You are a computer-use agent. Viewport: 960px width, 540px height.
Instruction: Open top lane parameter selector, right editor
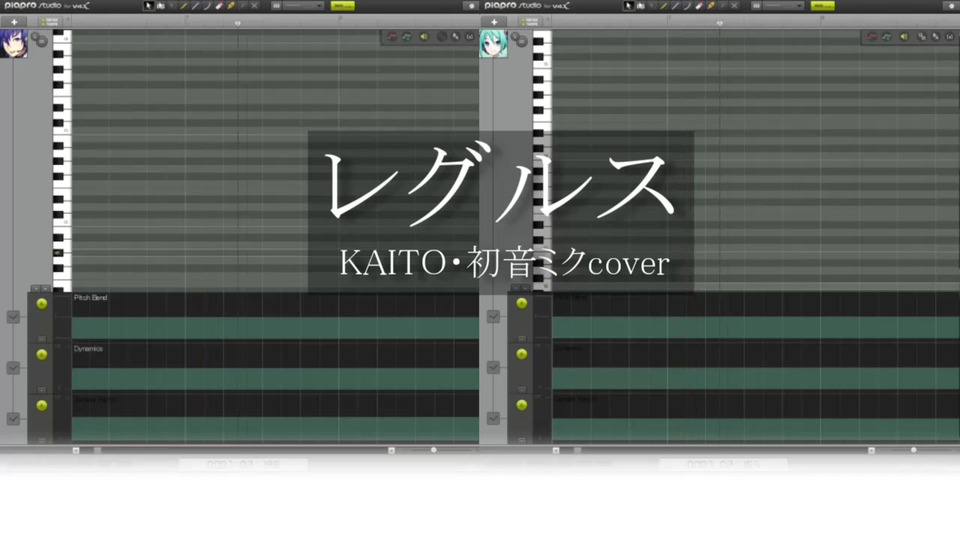pos(522,303)
